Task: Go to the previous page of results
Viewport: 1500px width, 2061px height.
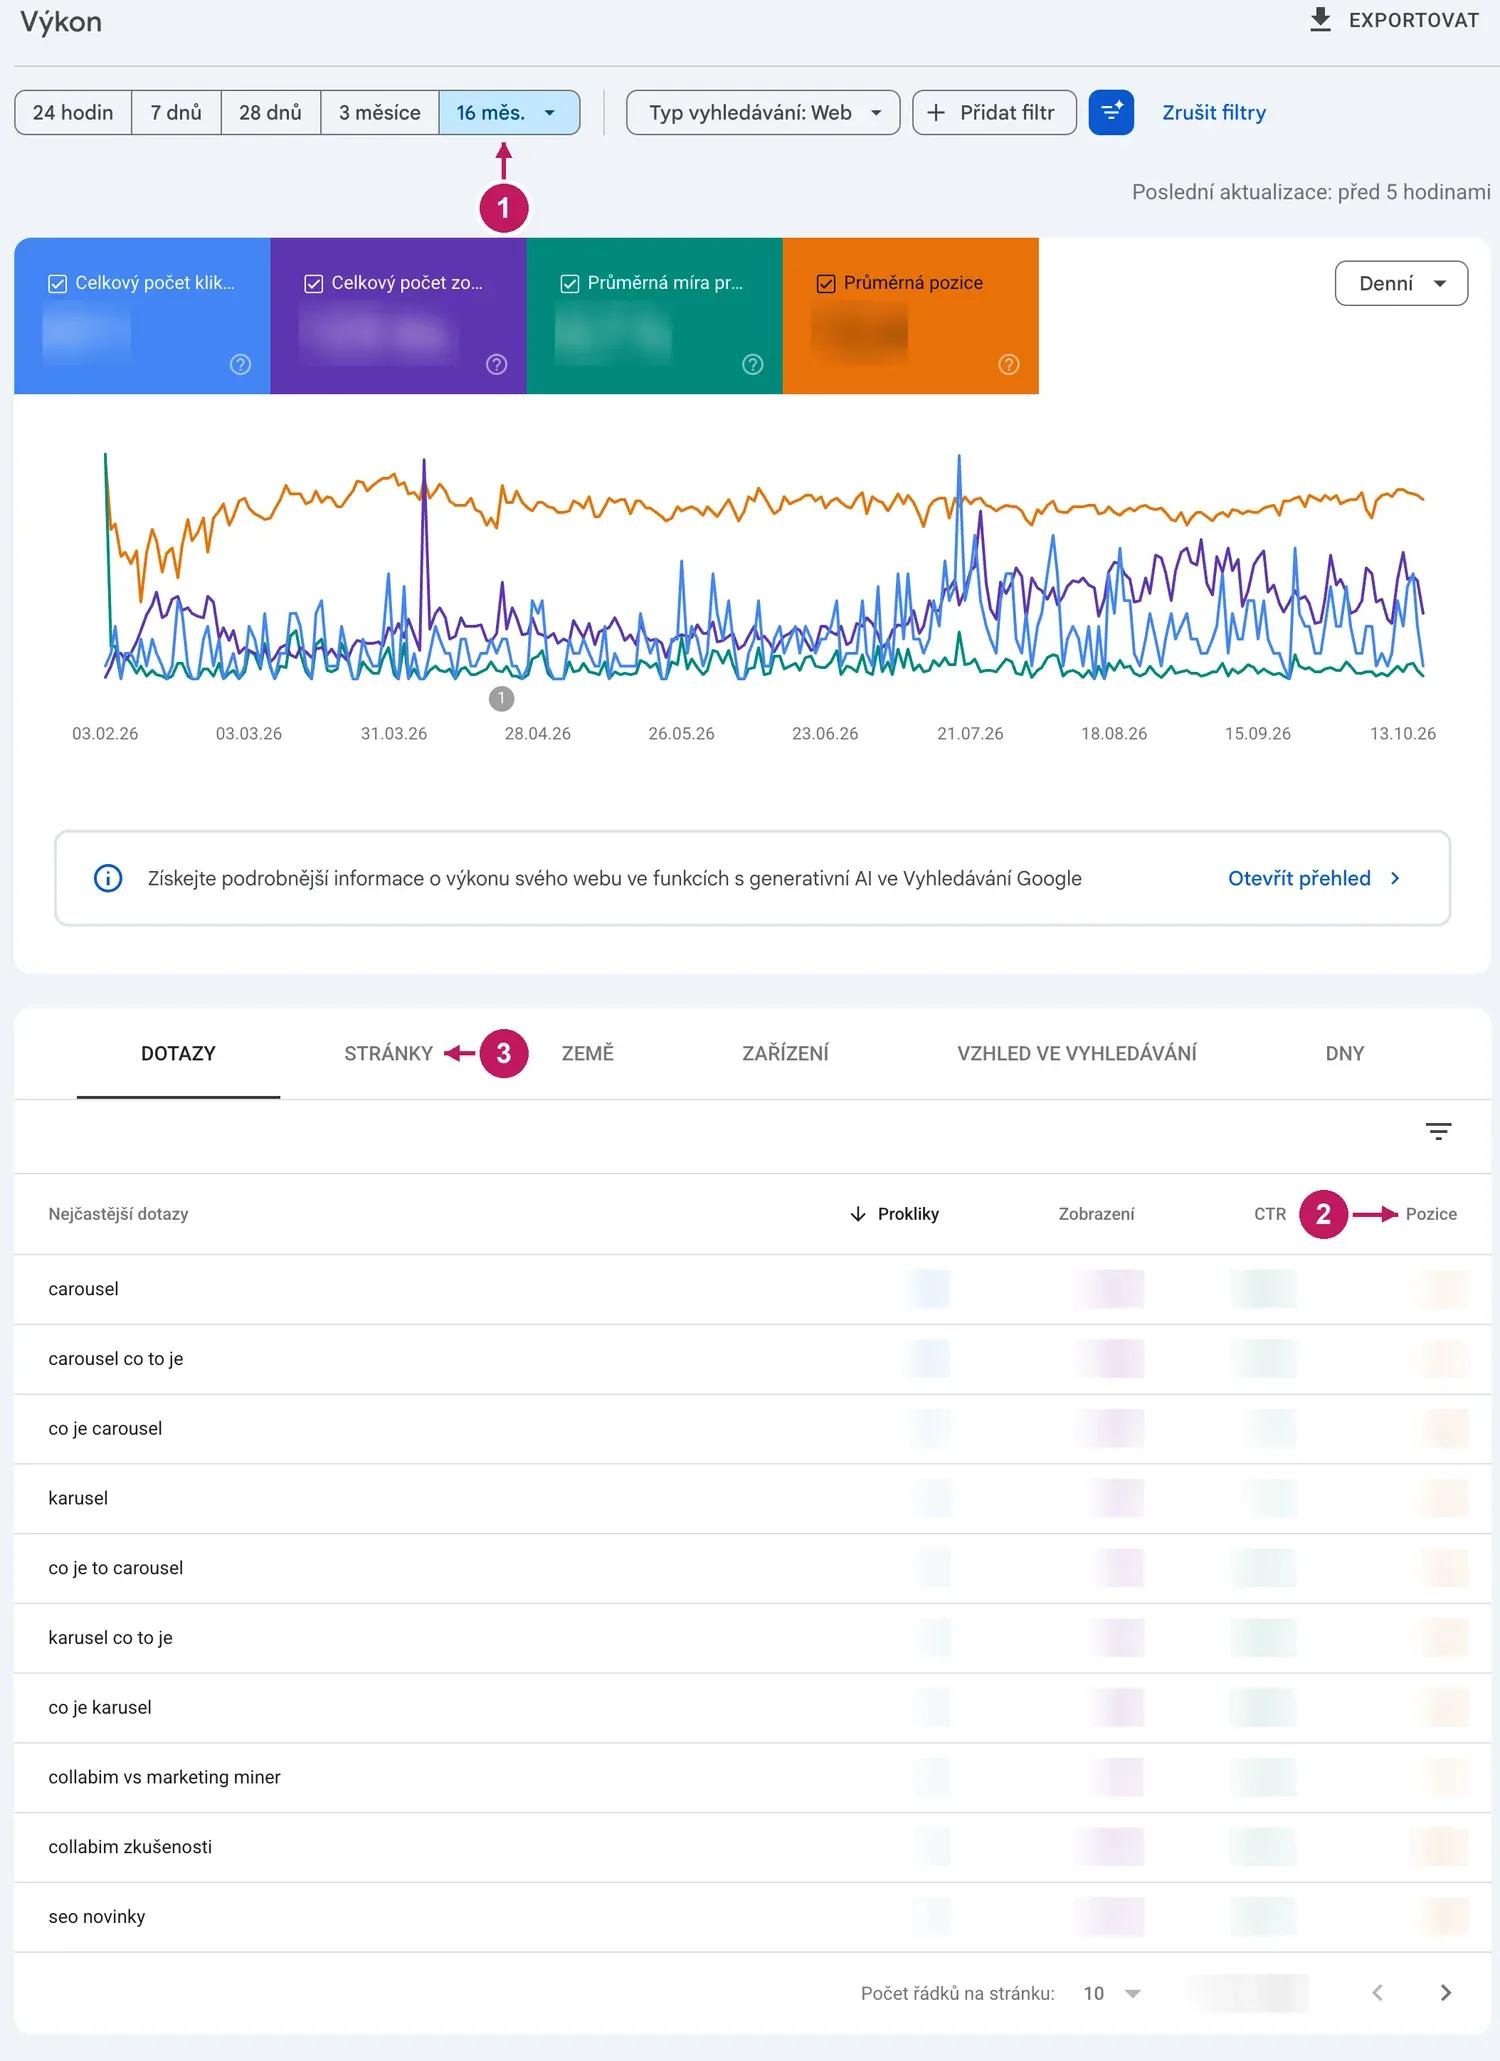Action: pos(1377,1993)
